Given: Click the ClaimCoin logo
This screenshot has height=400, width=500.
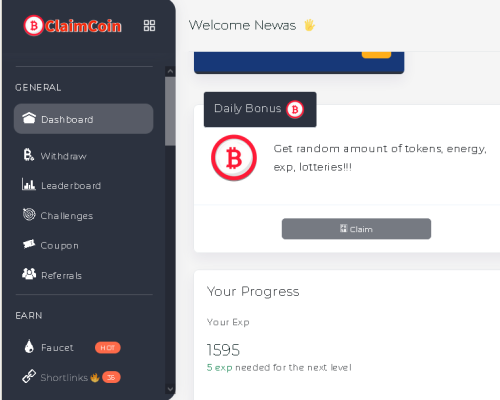Looking at the screenshot, I should (x=72, y=26).
